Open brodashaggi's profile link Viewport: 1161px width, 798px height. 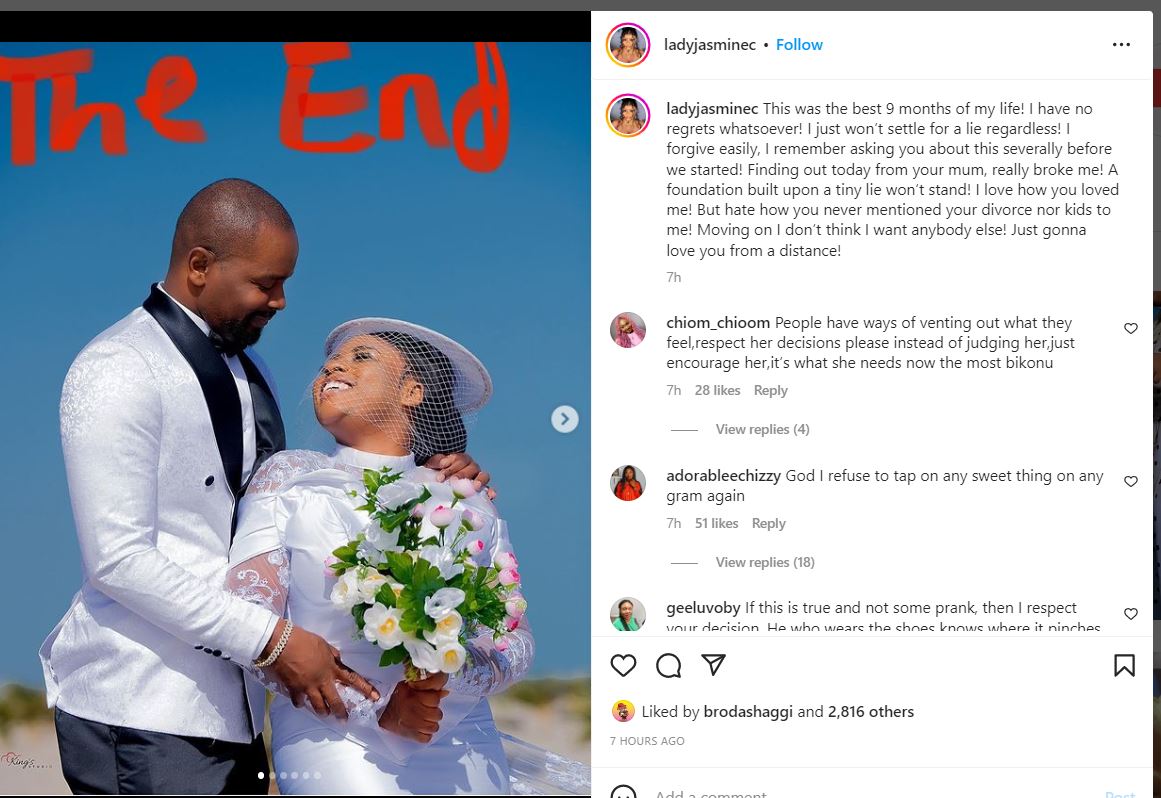(748, 711)
